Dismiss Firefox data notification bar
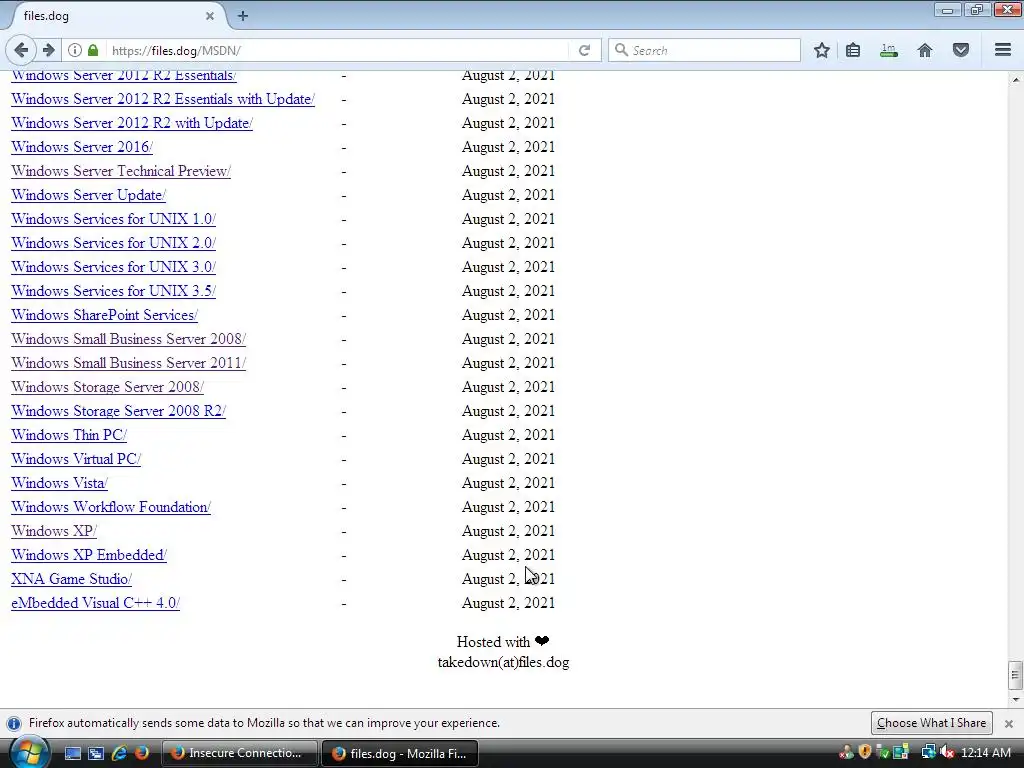 point(1008,723)
